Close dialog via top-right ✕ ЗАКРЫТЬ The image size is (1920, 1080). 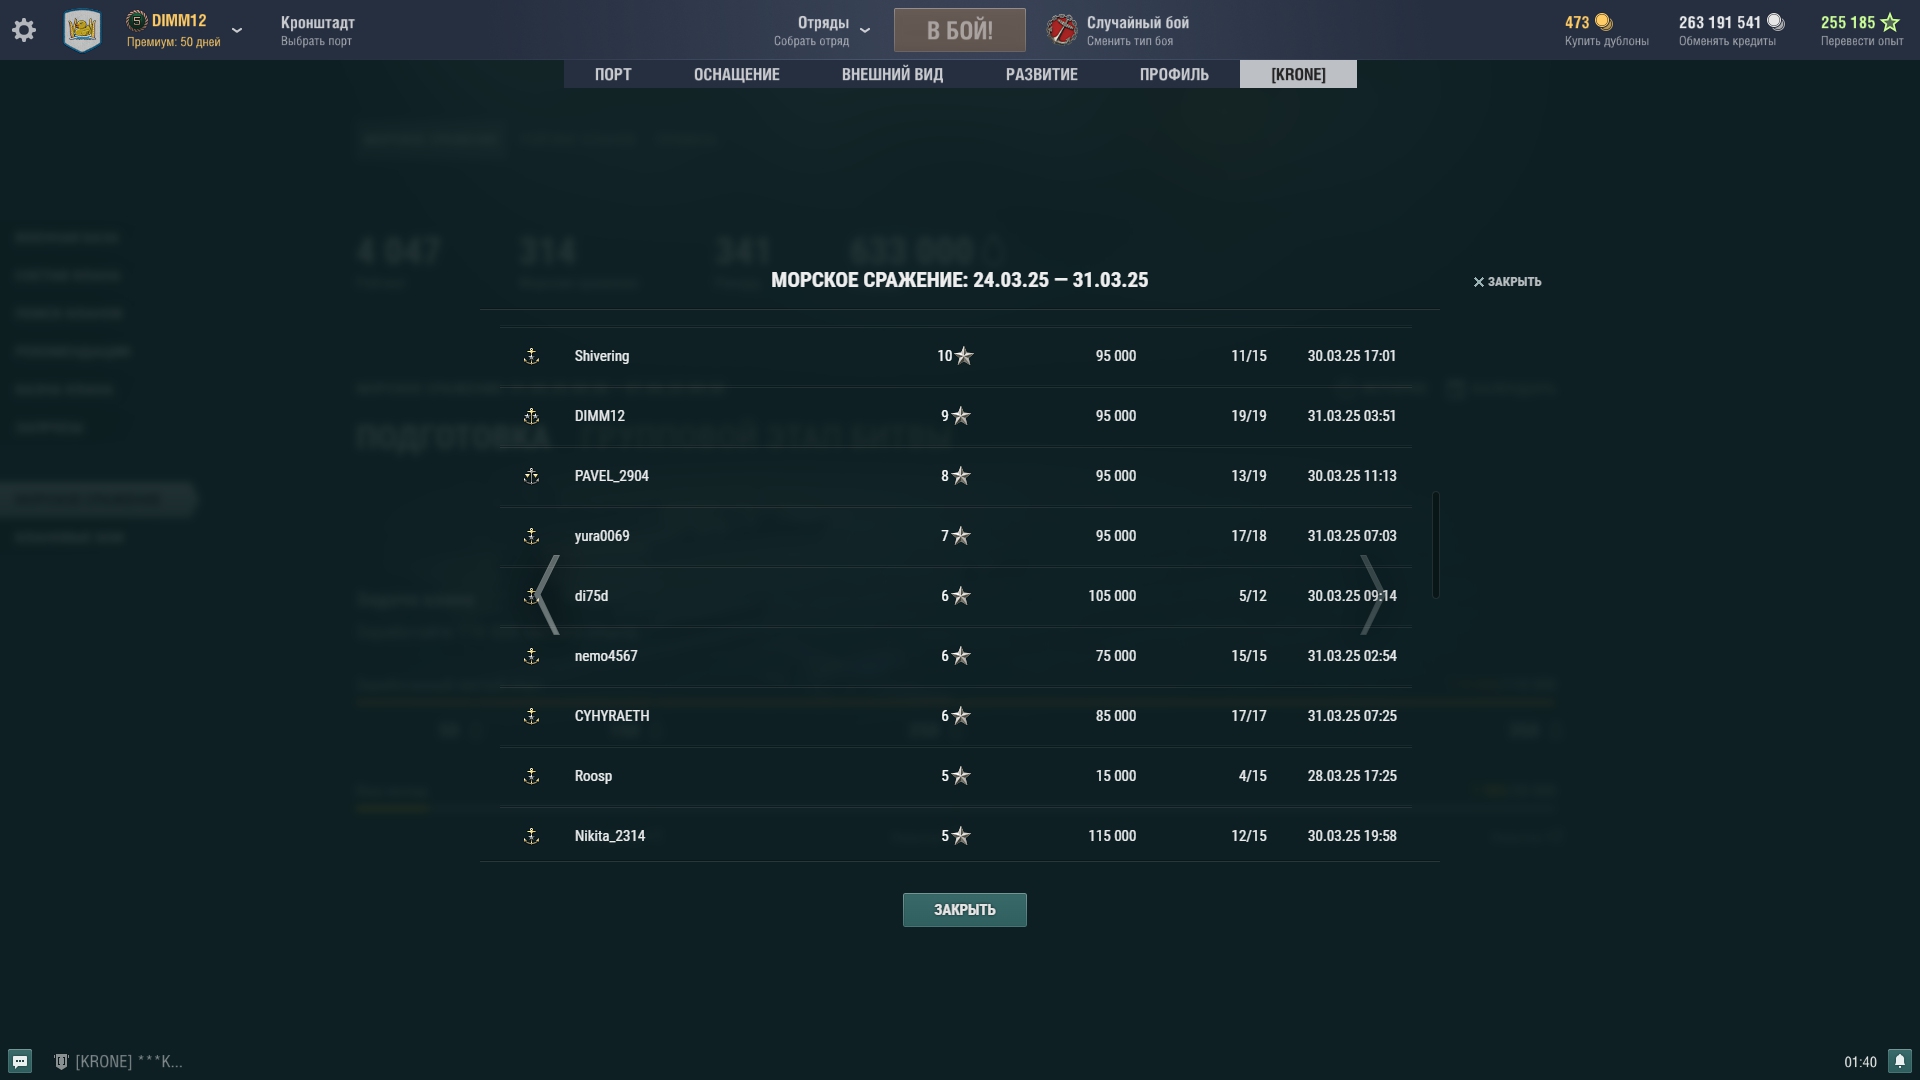[1507, 282]
